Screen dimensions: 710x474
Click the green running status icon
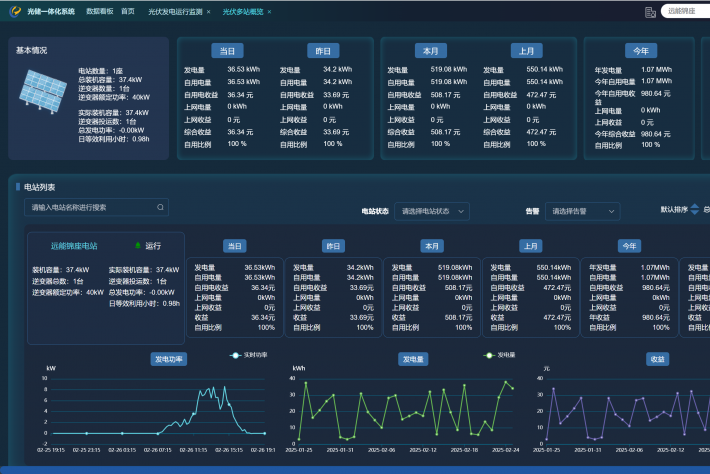[x=137, y=245]
